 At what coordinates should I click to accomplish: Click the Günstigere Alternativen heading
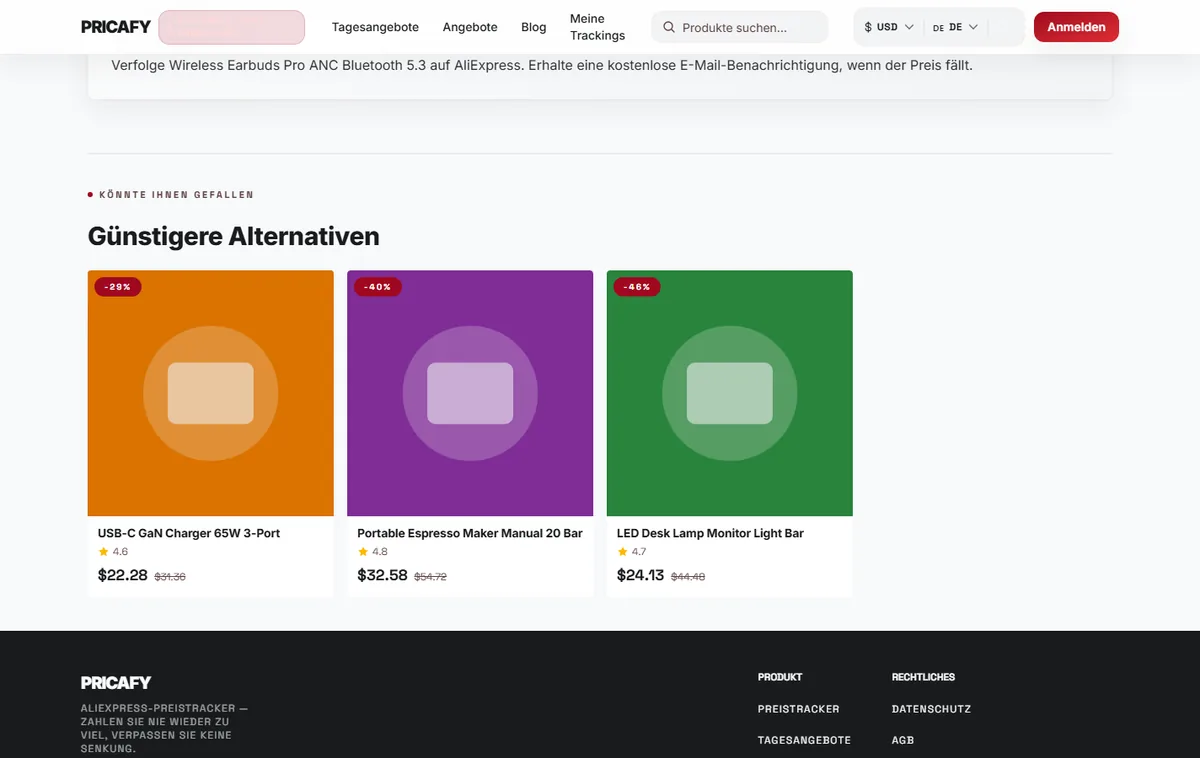point(234,237)
